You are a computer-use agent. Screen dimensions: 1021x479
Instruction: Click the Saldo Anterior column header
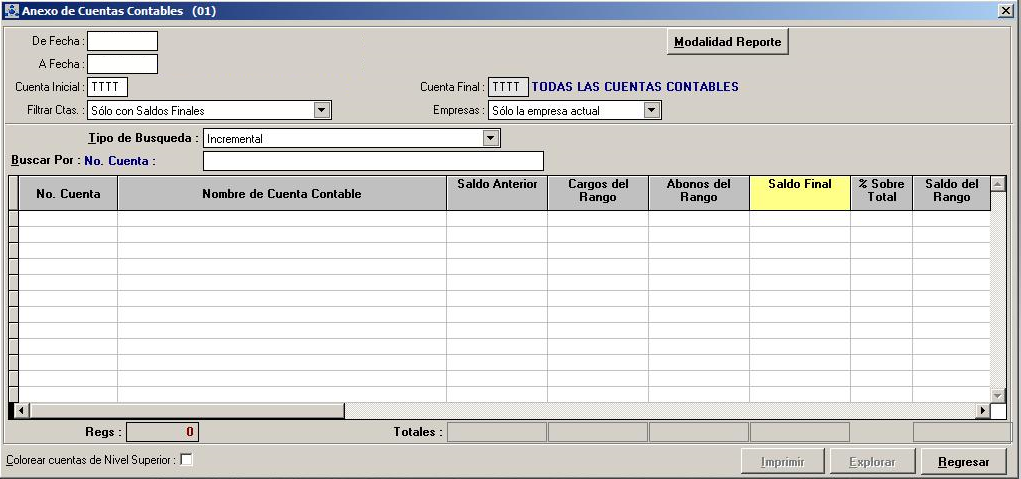497,191
